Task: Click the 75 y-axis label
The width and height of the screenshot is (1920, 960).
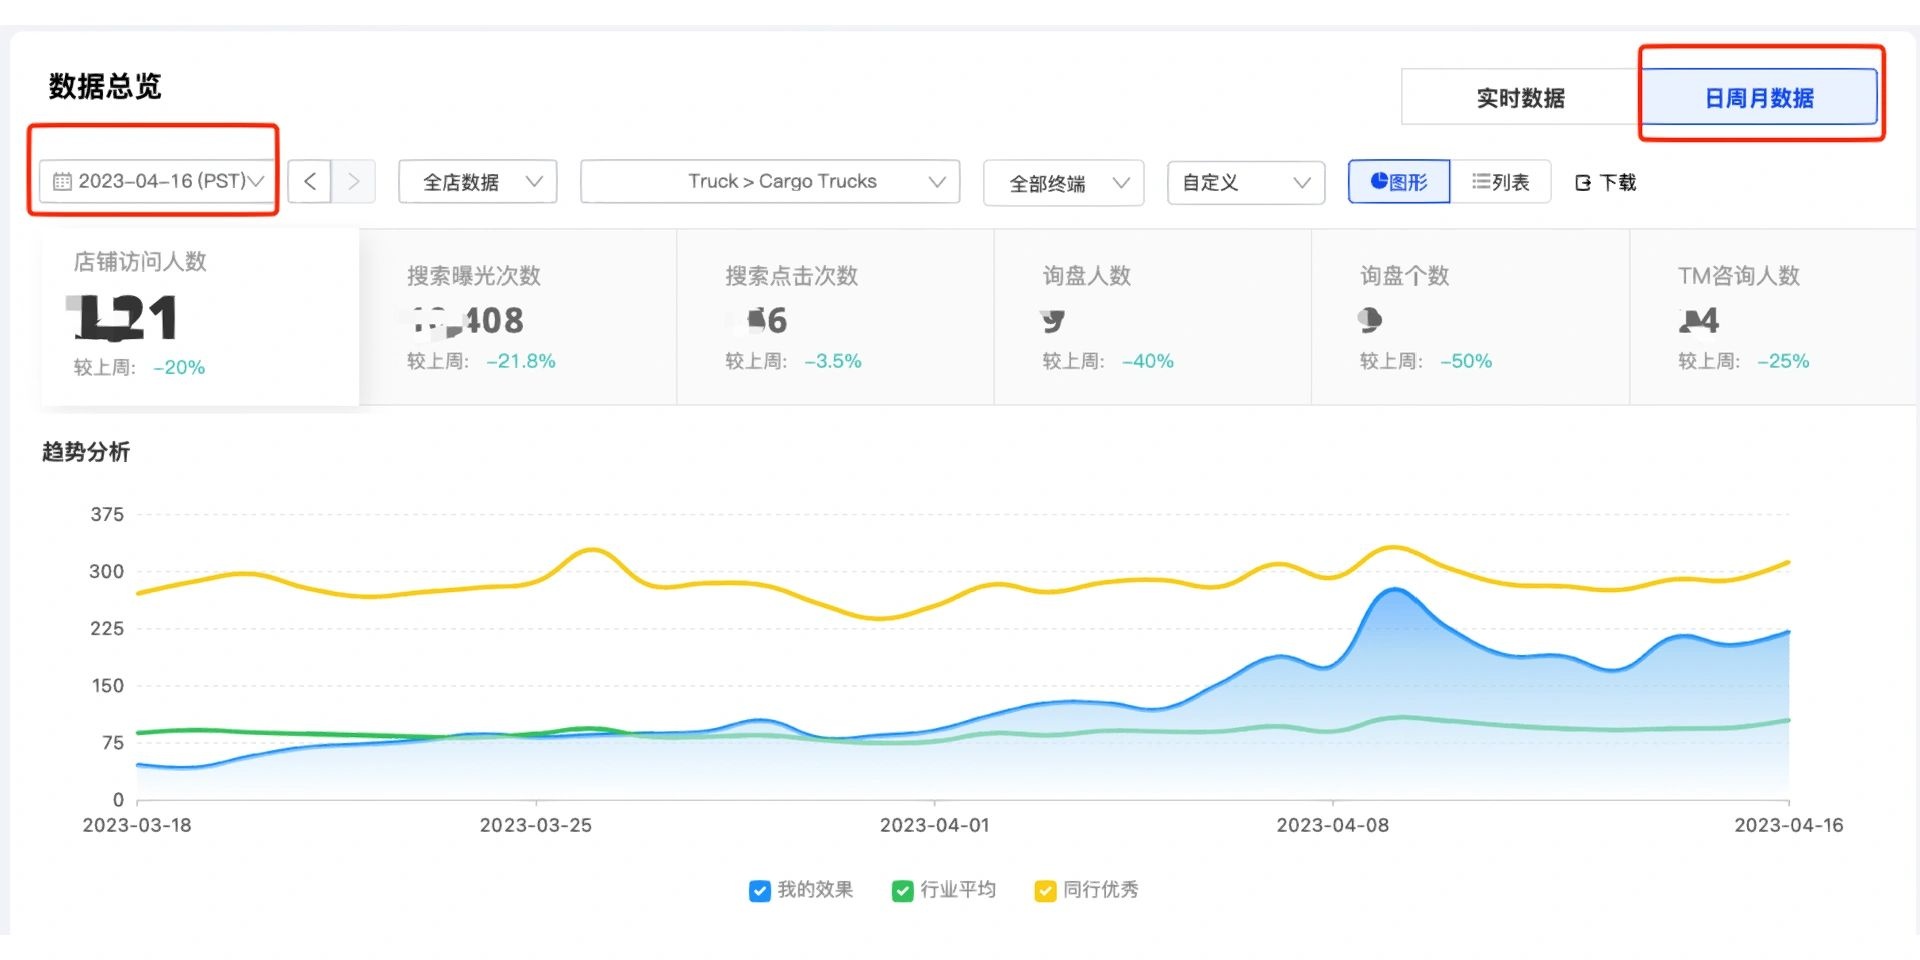Action: [x=113, y=742]
